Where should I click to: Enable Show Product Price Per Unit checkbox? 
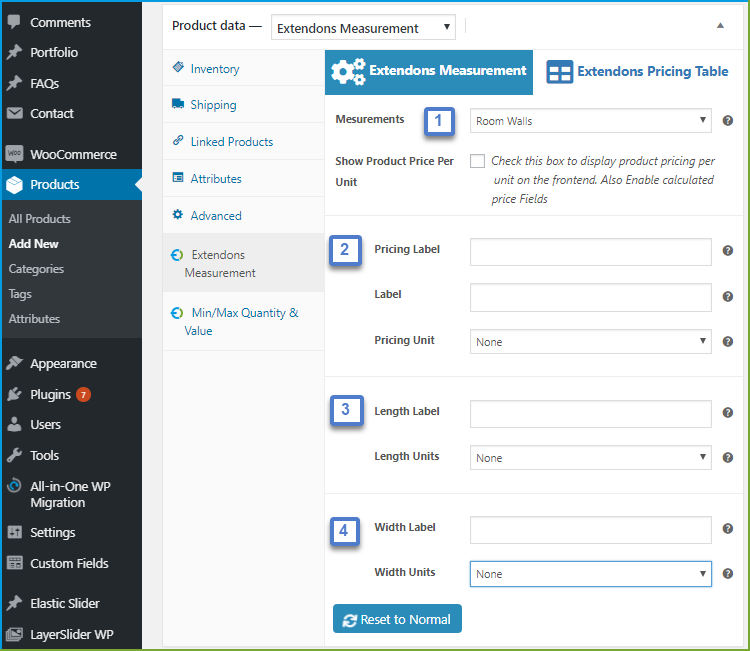pyautogui.click(x=477, y=161)
